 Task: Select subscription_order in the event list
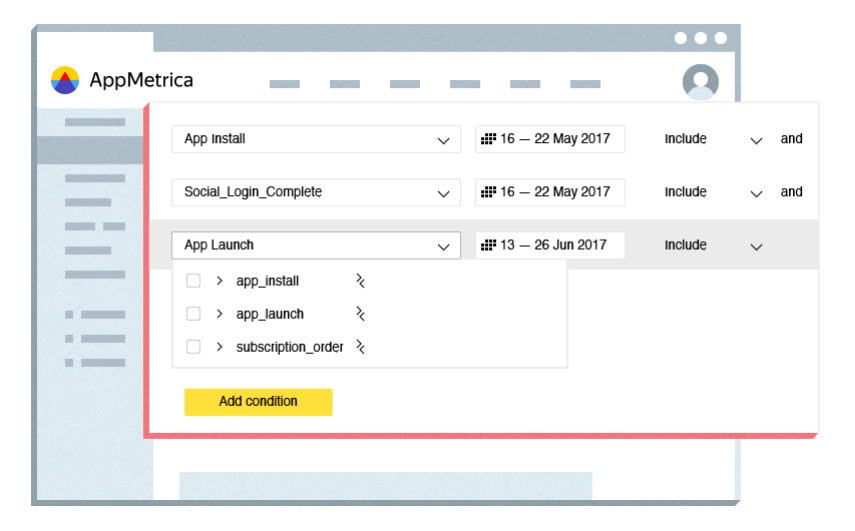[289, 347]
